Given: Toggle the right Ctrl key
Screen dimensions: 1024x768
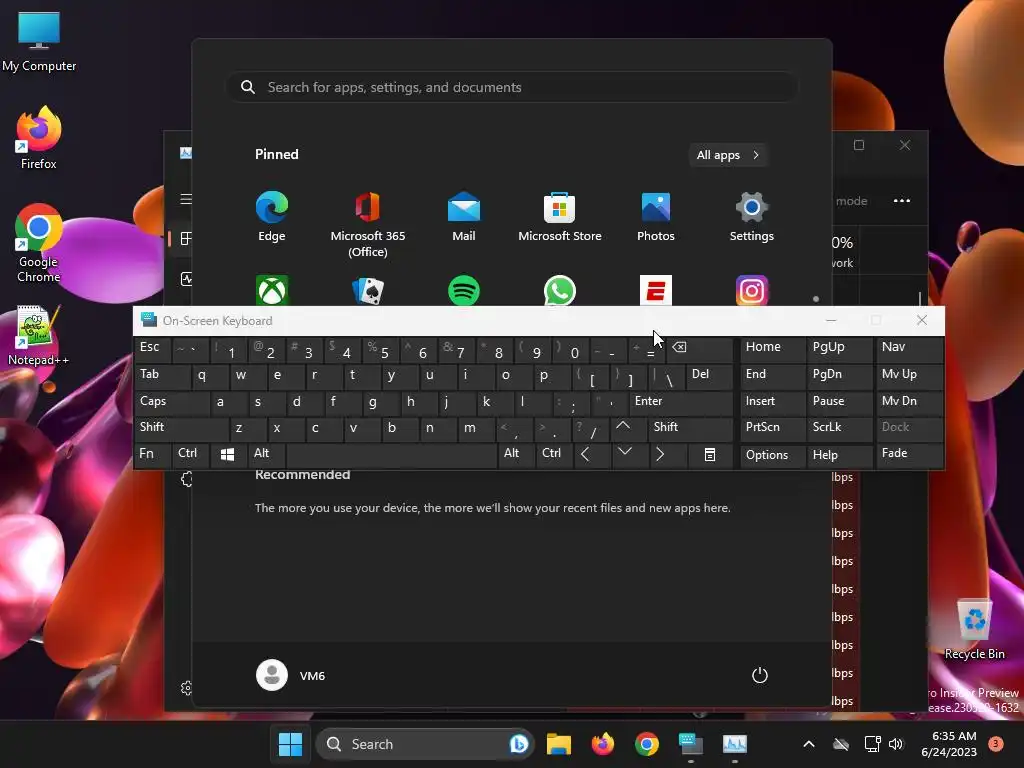Looking at the screenshot, I should click(554, 455).
